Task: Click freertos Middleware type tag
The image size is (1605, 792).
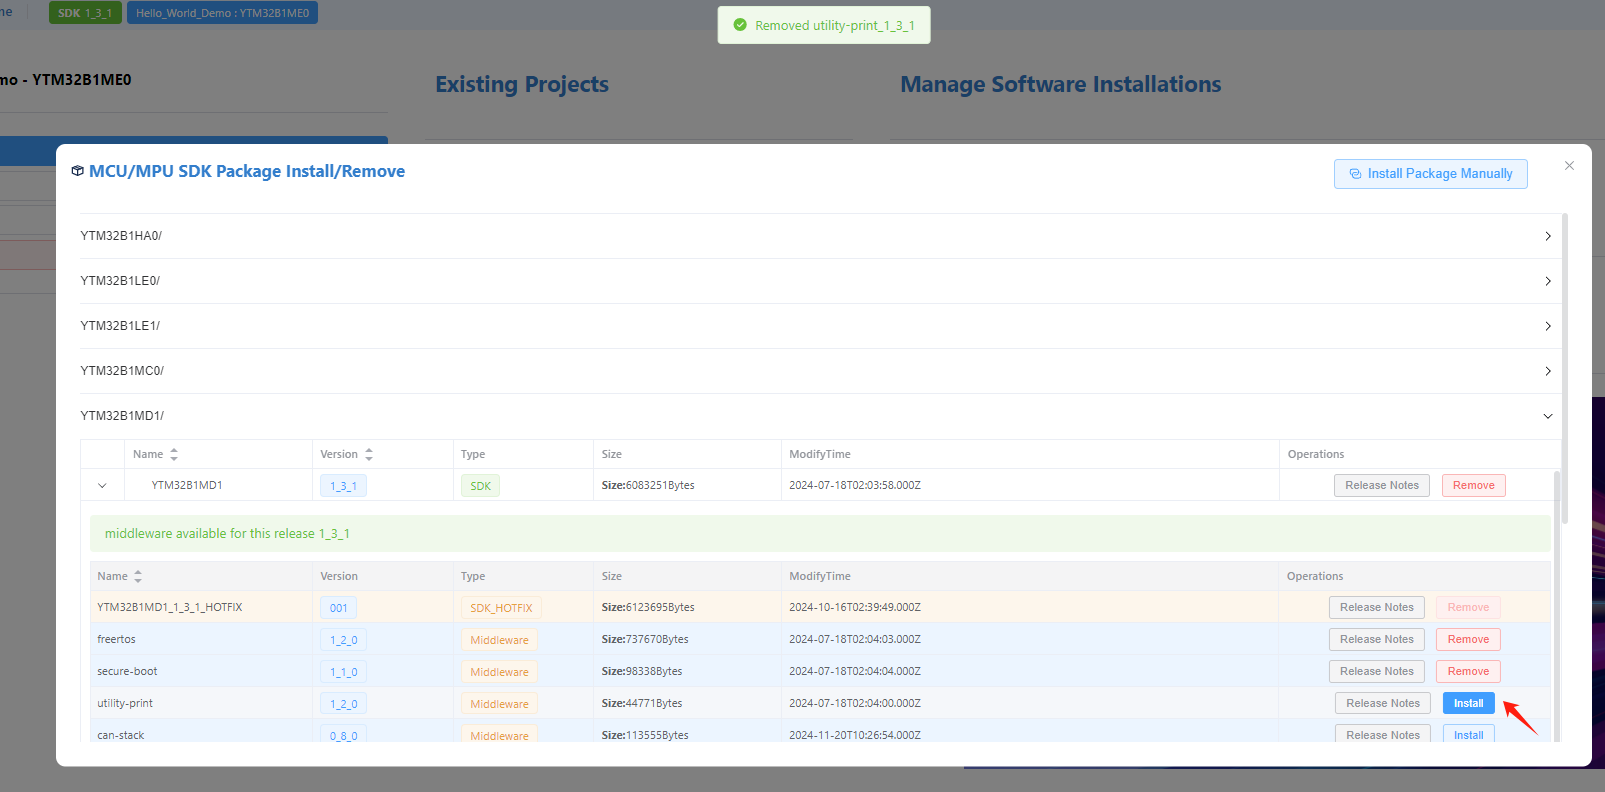Action: click(499, 640)
